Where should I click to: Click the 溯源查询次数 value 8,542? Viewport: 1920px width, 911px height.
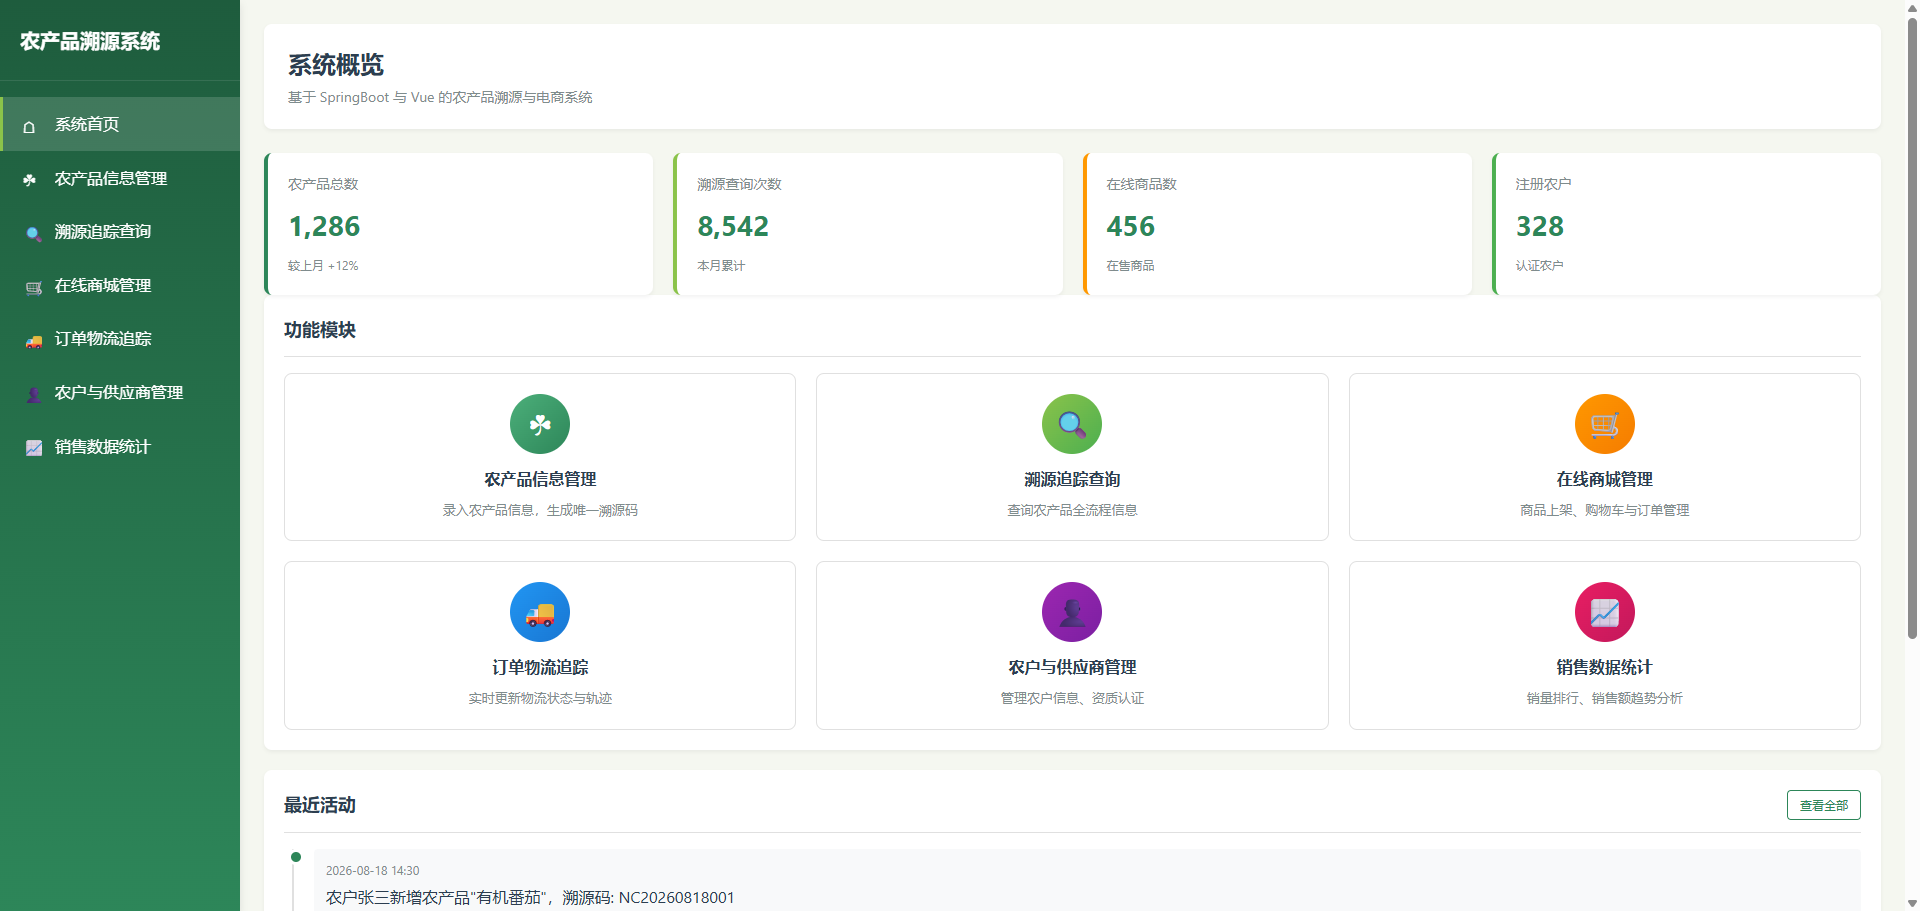point(733,227)
